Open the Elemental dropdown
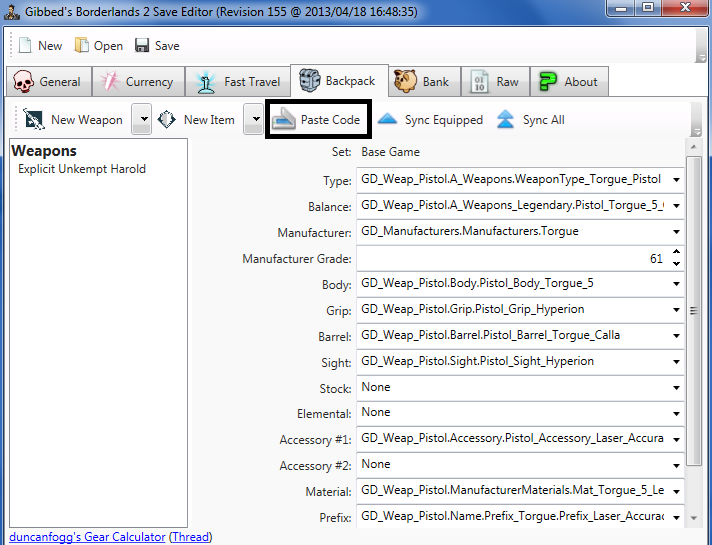The width and height of the screenshot is (712, 545). click(x=676, y=413)
